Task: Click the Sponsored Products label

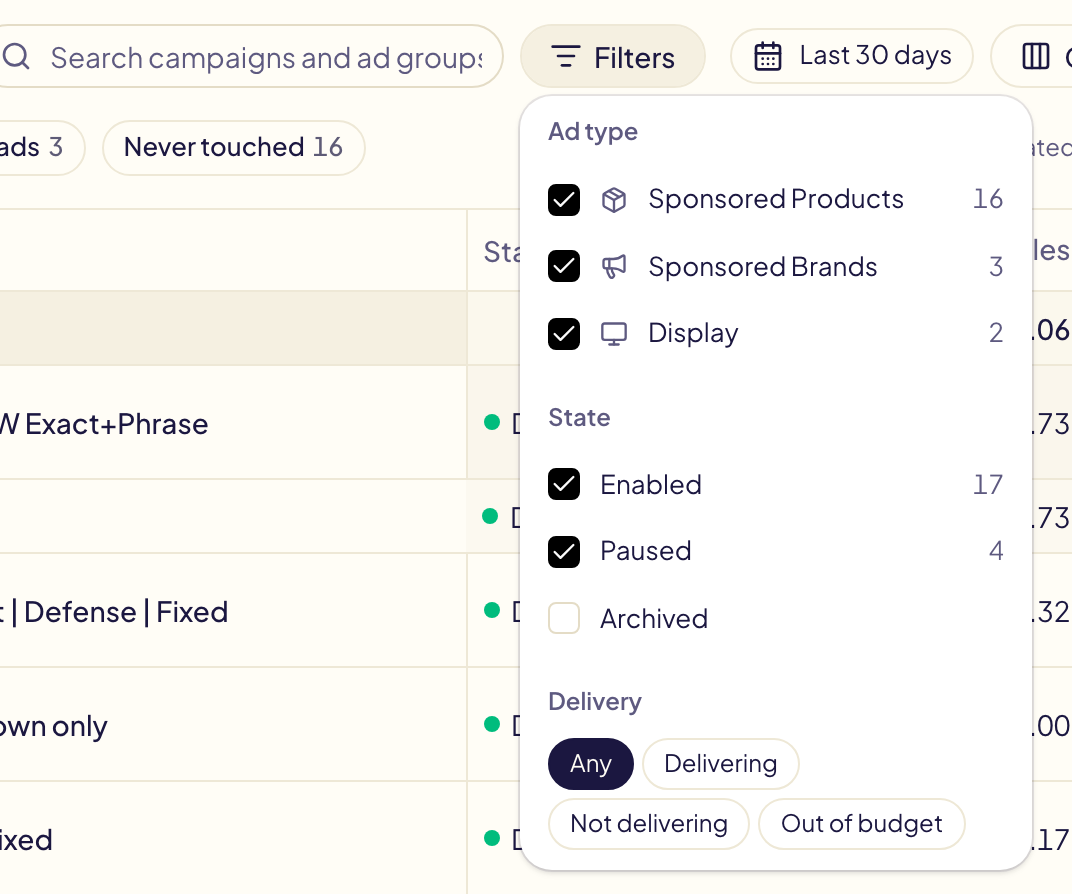Action: [776, 199]
